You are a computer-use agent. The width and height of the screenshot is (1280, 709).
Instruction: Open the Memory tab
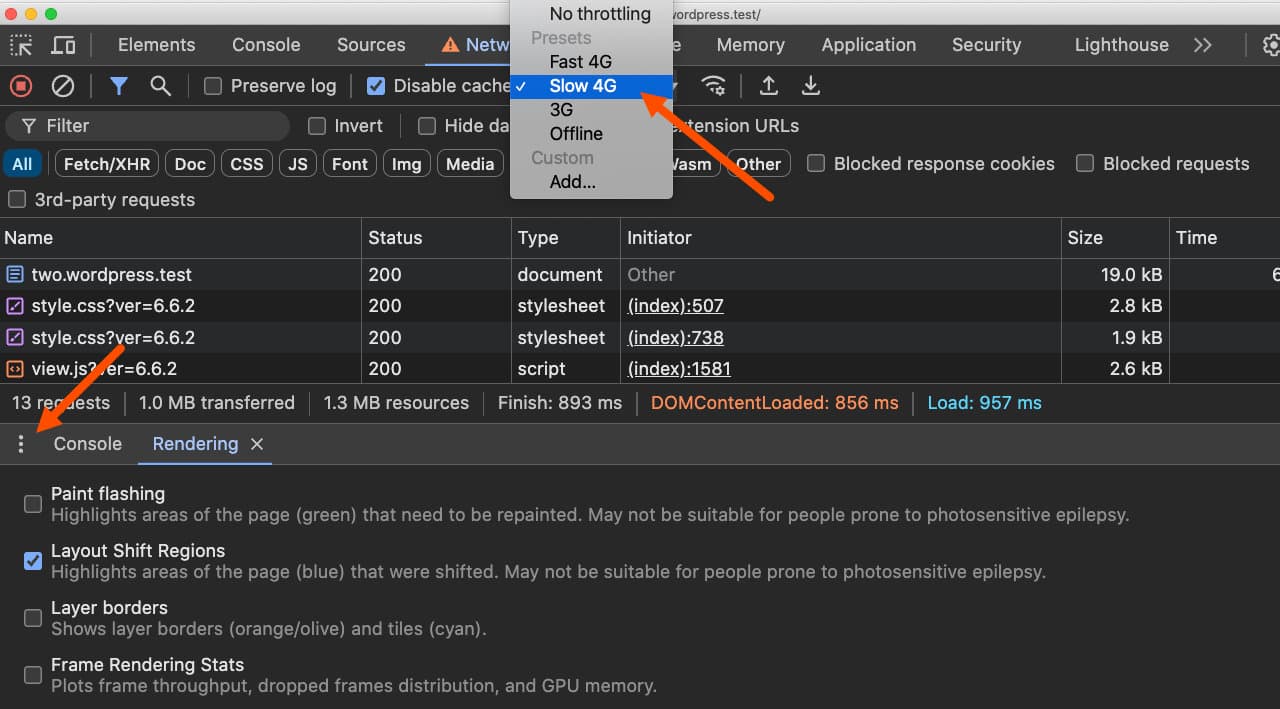[x=750, y=45]
